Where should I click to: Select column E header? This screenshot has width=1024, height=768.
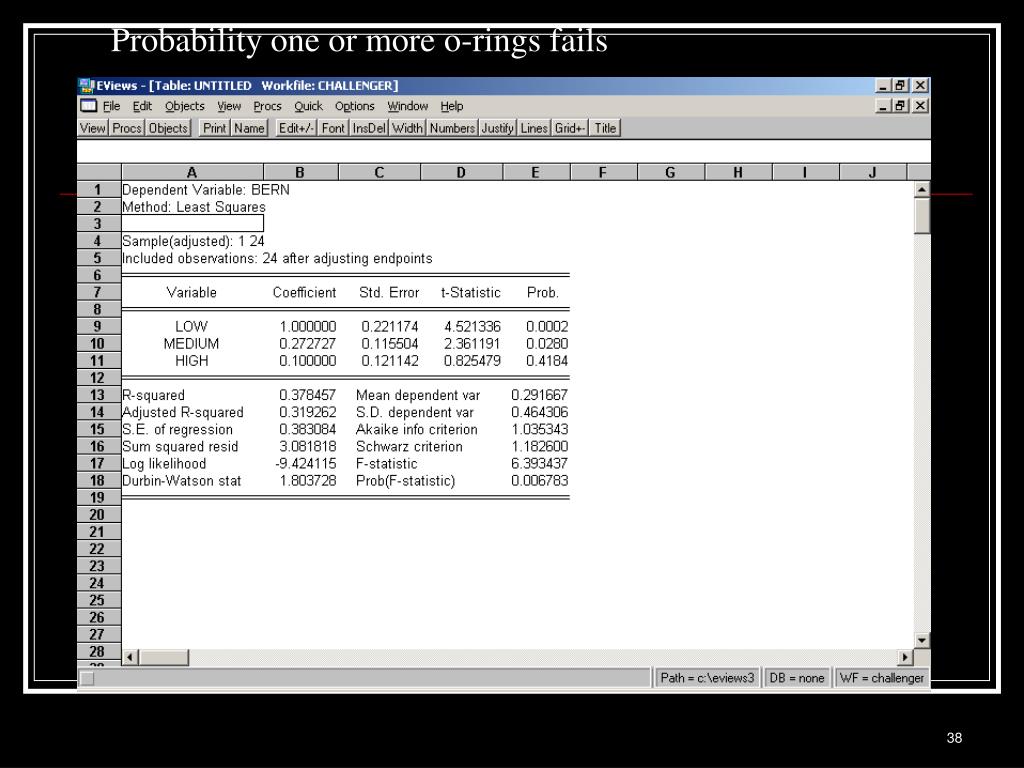536,172
